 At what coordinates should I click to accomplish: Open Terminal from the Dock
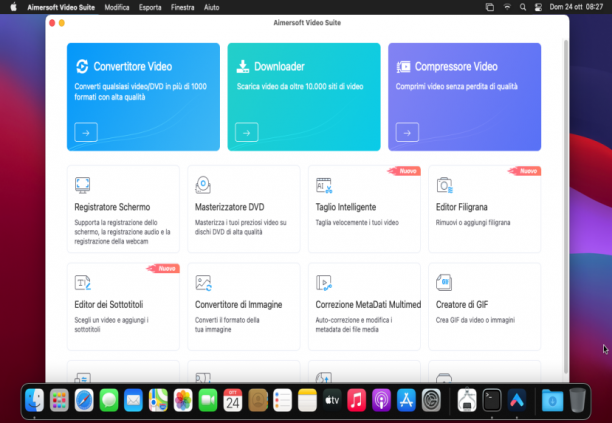pyautogui.click(x=492, y=400)
